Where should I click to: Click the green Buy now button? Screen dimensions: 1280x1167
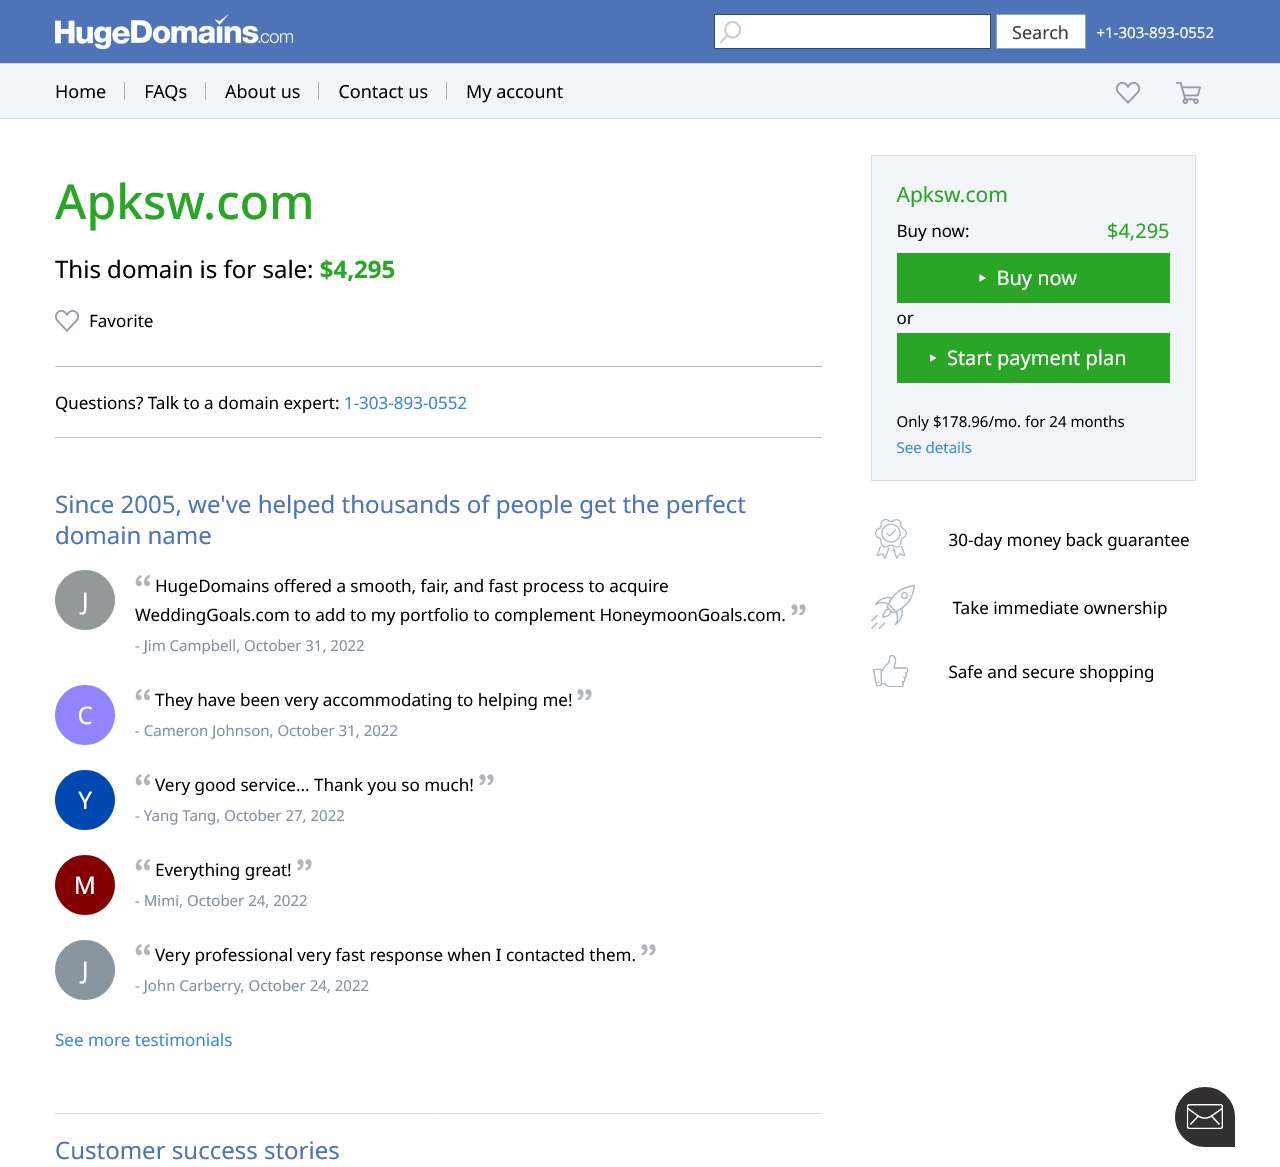pos(1033,278)
